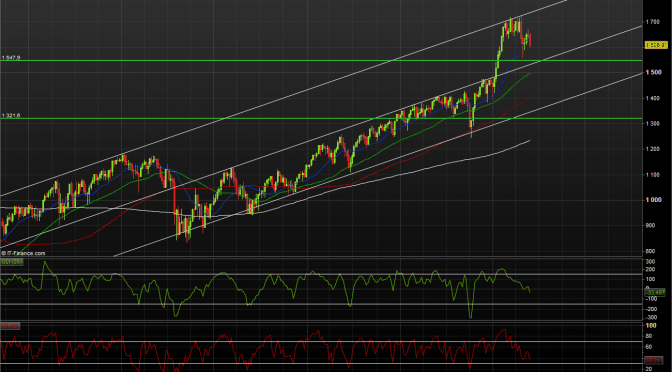
Task: Click the 300 label on CCI axis
Action: 651,261
